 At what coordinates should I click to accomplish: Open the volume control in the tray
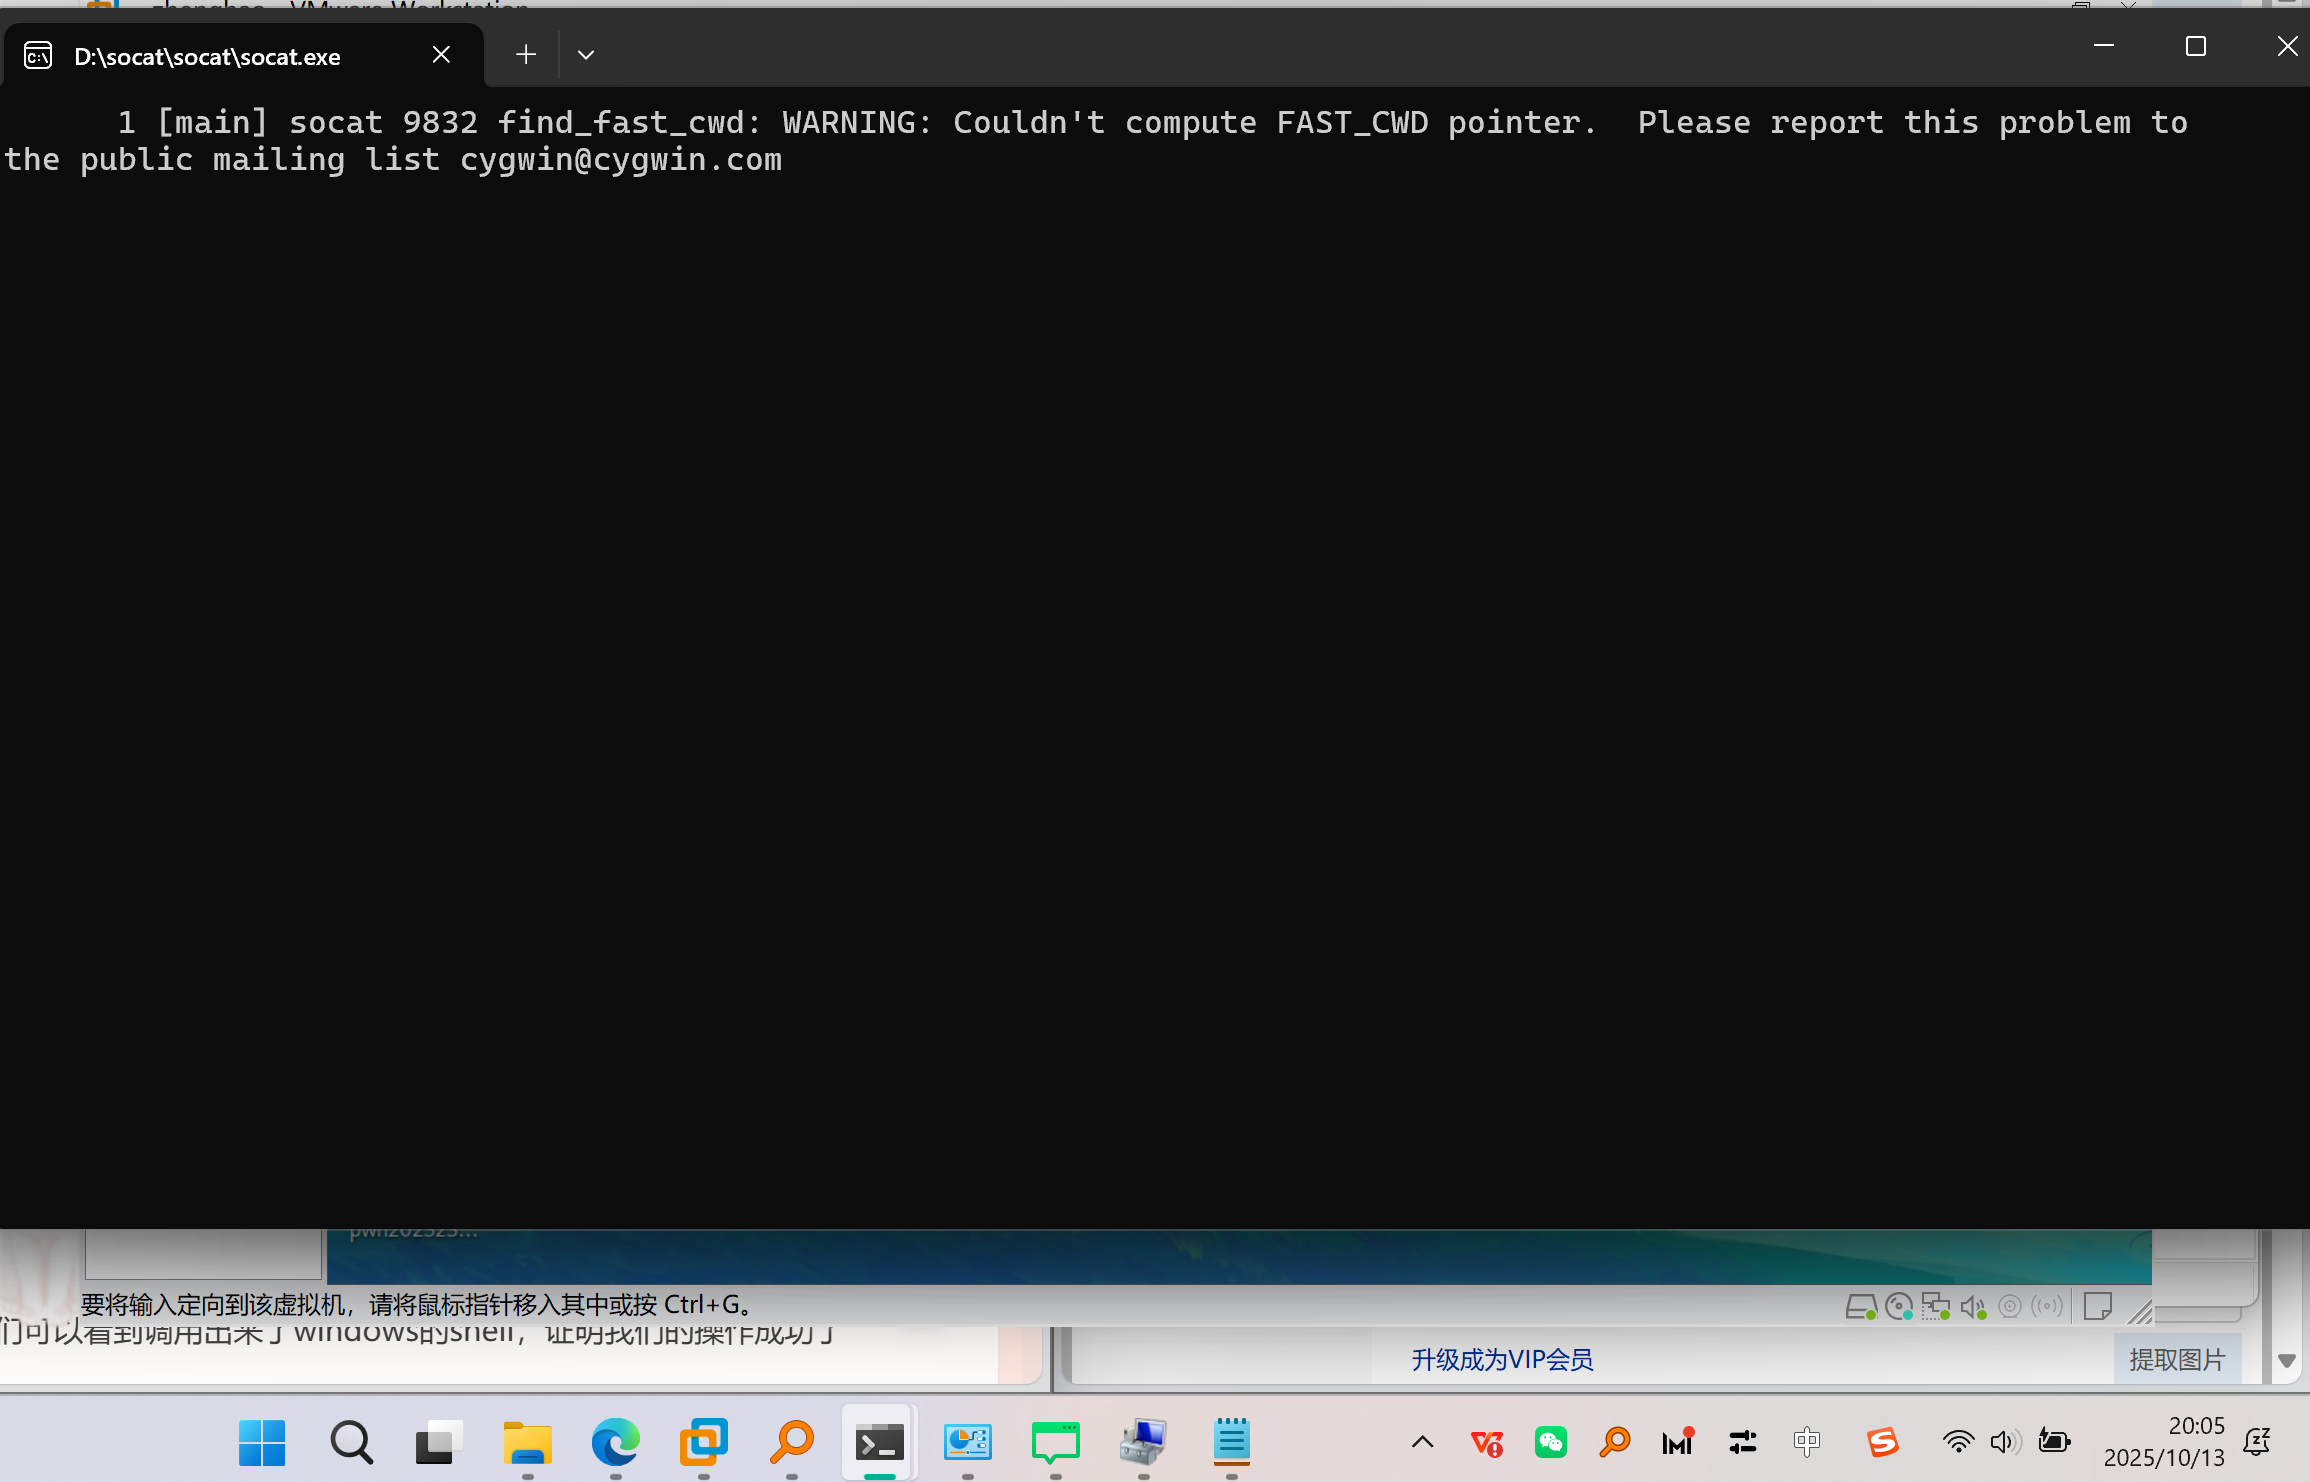pos(2003,1442)
